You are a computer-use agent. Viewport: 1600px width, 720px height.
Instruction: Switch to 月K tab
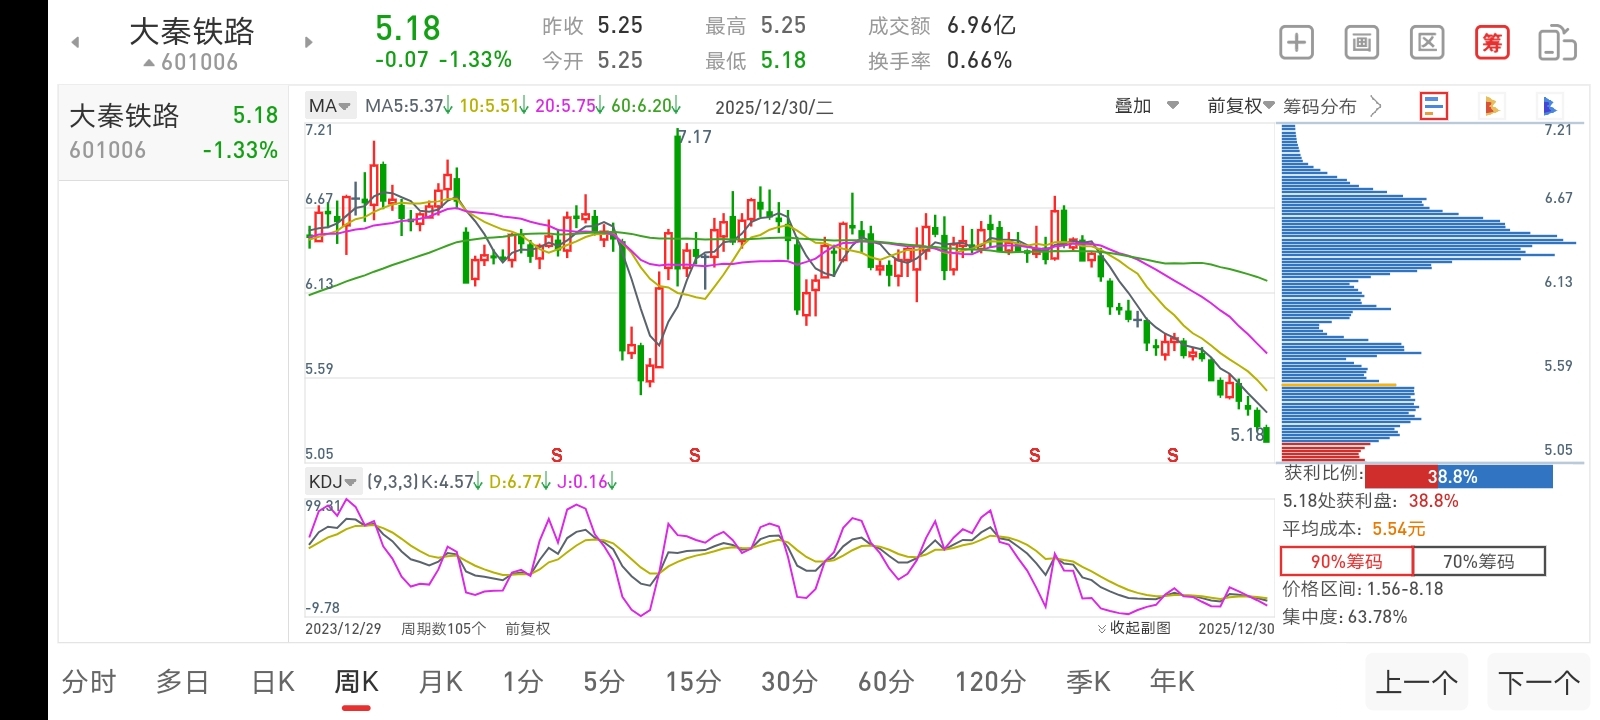tap(440, 682)
